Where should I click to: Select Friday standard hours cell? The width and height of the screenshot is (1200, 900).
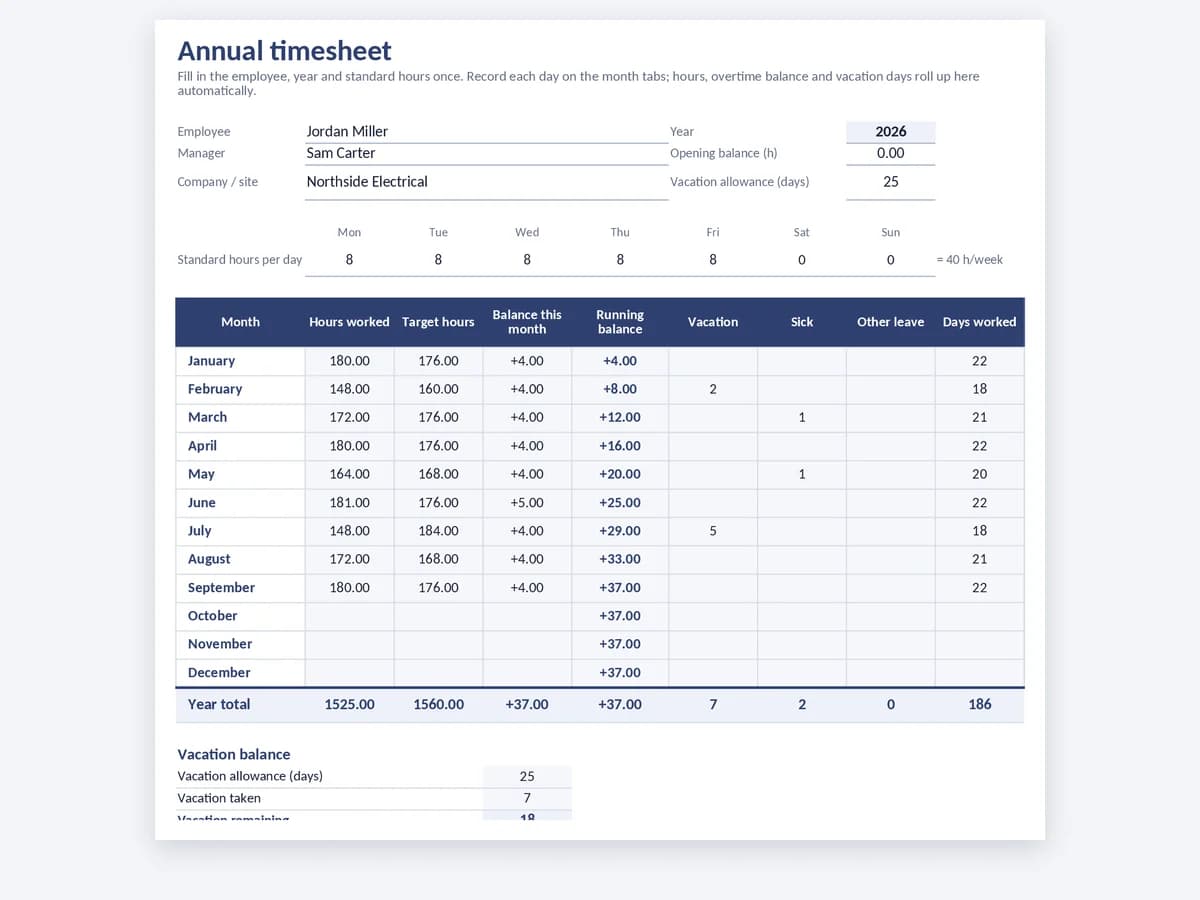pyautogui.click(x=713, y=260)
